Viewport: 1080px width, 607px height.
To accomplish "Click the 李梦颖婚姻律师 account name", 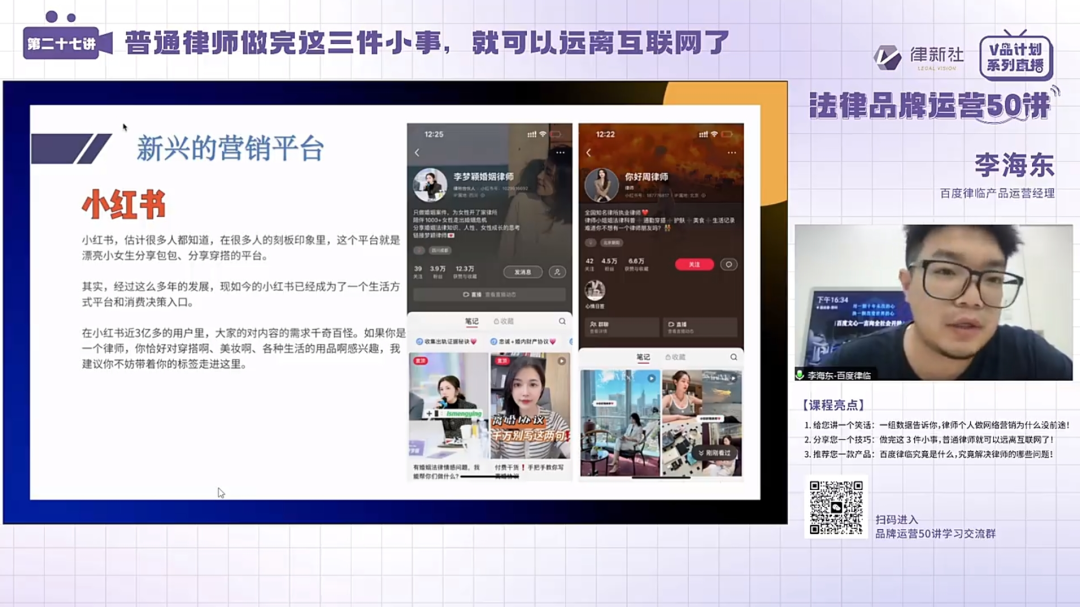I will 484,176.
